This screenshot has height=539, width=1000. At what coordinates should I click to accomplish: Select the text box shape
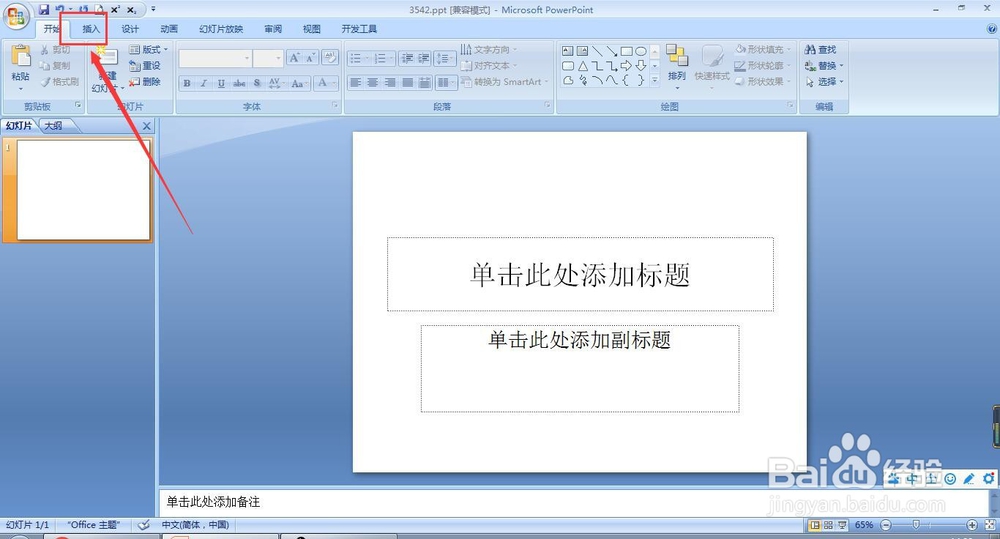(568, 51)
